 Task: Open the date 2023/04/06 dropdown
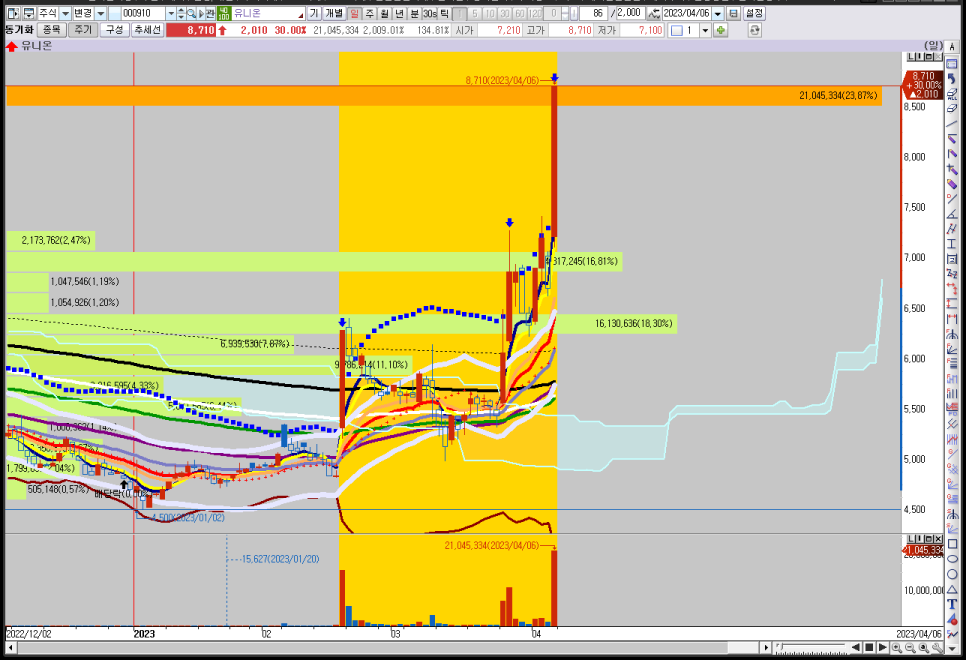pyautogui.click(x=718, y=13)
